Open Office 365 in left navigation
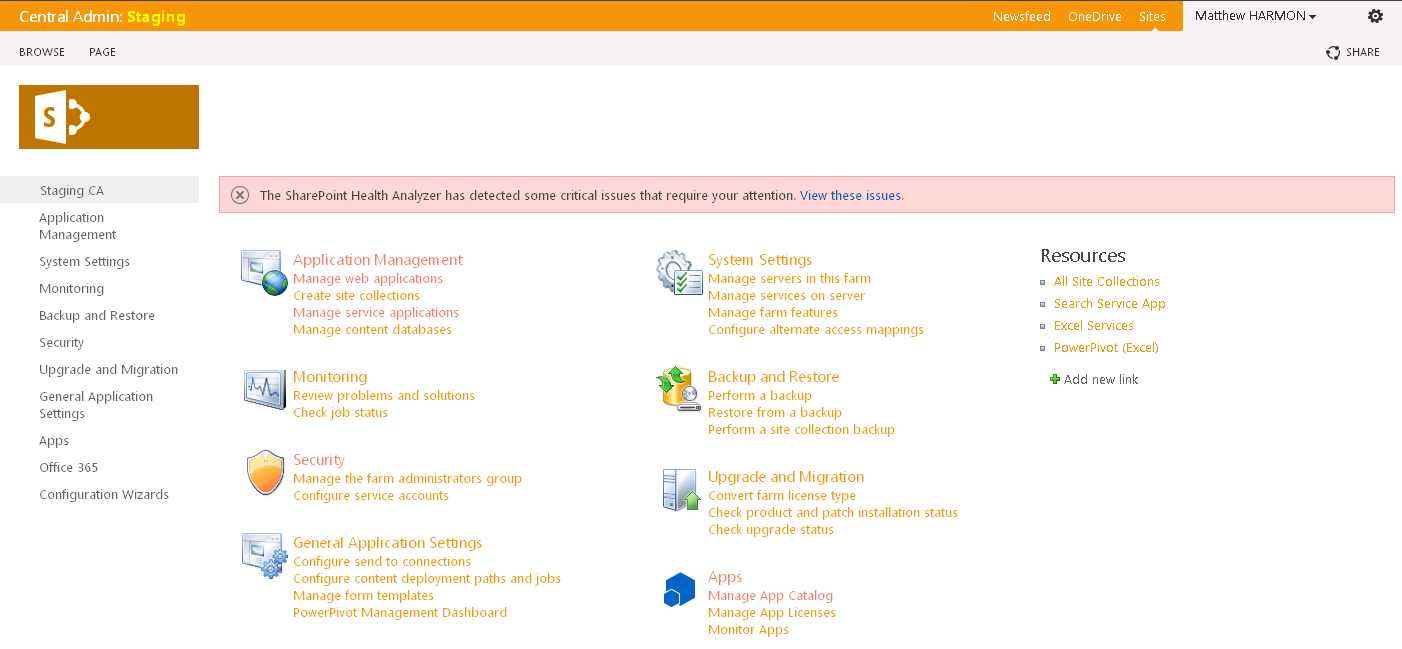The width and height of the screenshot is (1402, 649). click(69, 468)
